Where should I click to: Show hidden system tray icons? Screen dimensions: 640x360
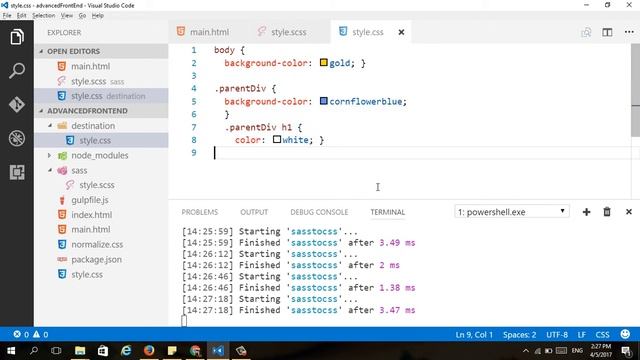coord(526,351)
